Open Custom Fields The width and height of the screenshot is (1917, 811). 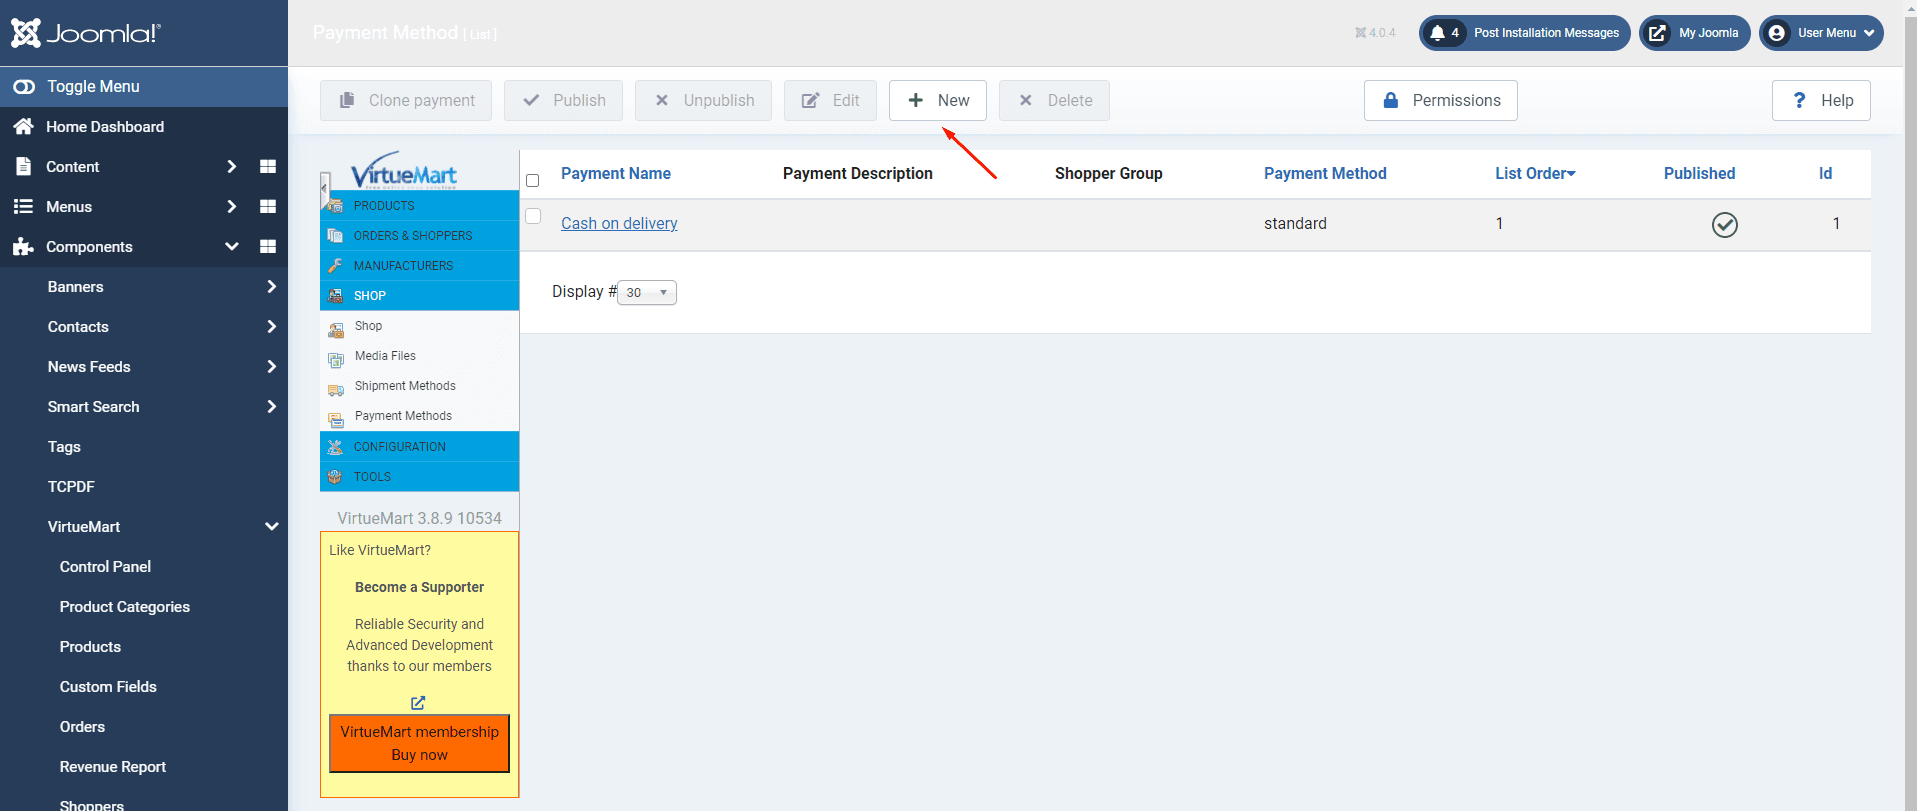(108, 687)
